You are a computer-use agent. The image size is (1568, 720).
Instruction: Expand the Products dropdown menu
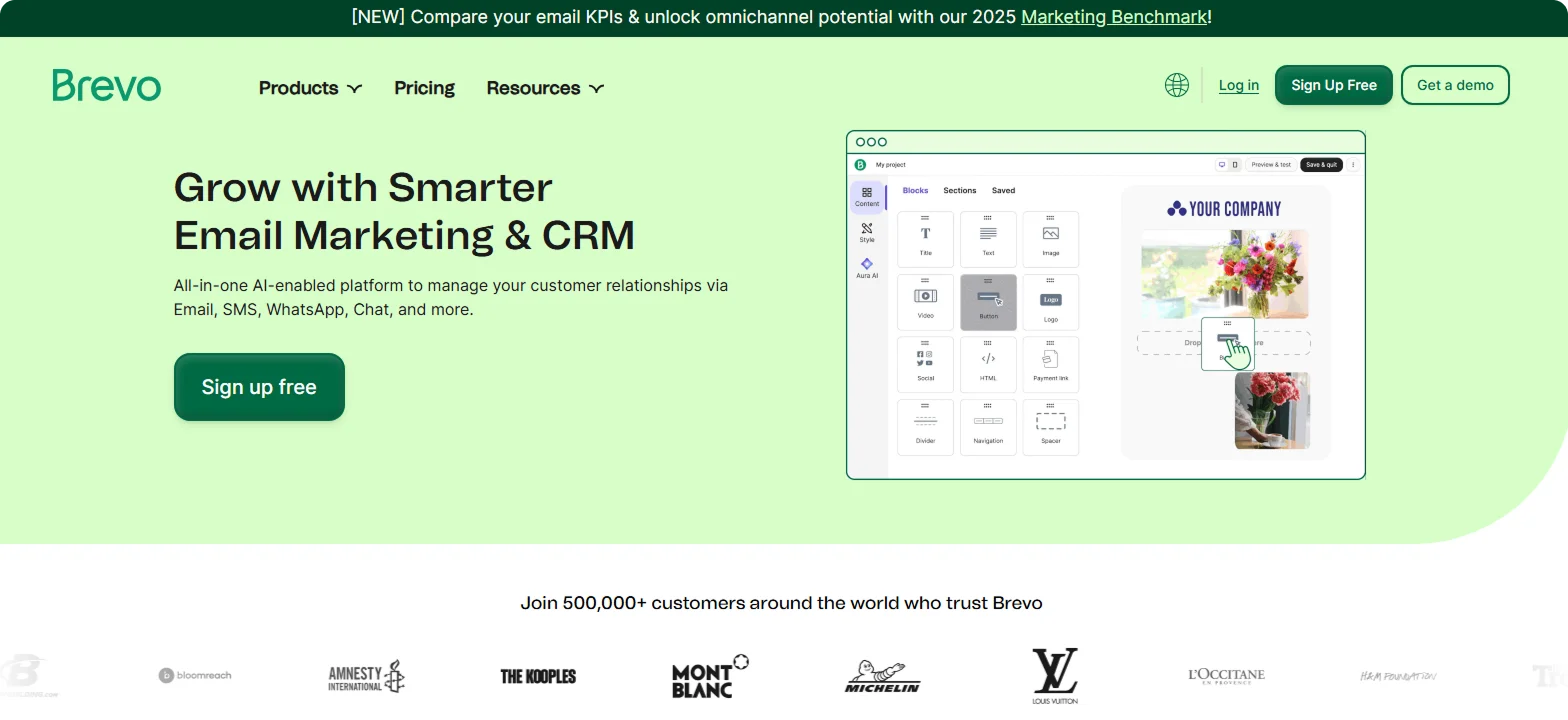click(x=310, y=88)
